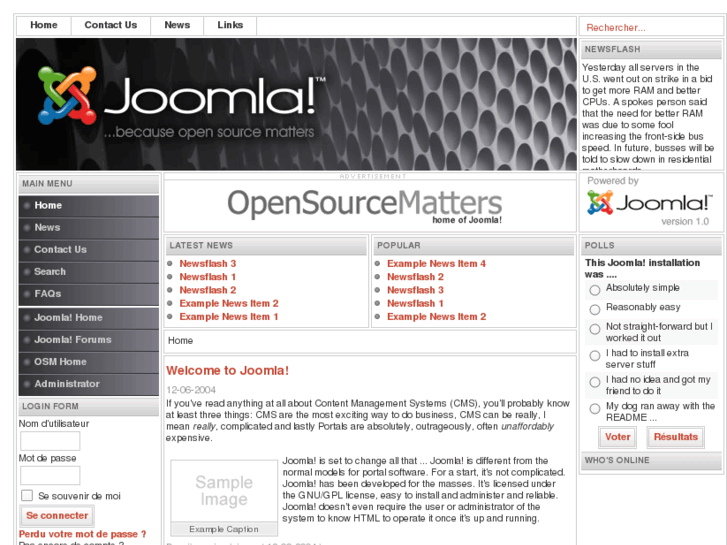Click the Résultats button in the poll
The width and height of the screenshot is (727, 545).
click(x=676, y=437)
